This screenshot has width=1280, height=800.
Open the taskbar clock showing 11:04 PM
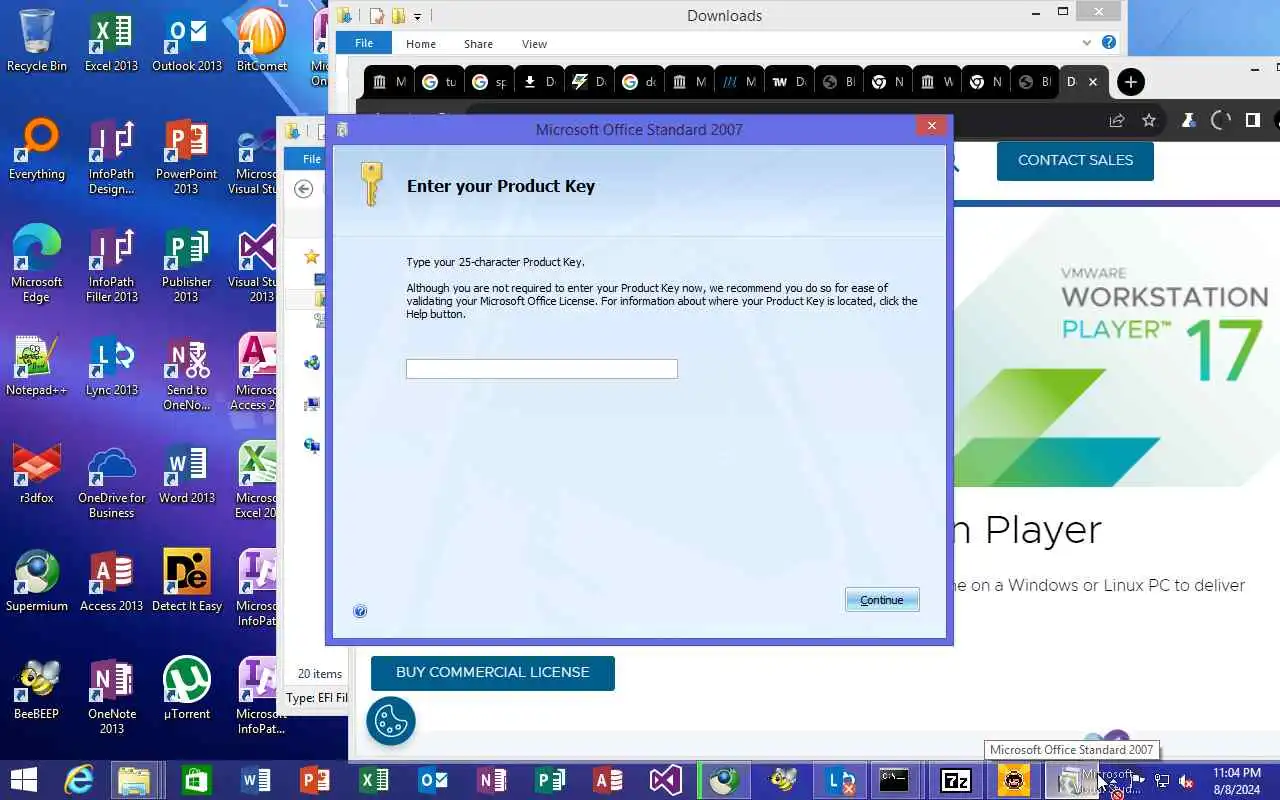point(1239,780)
